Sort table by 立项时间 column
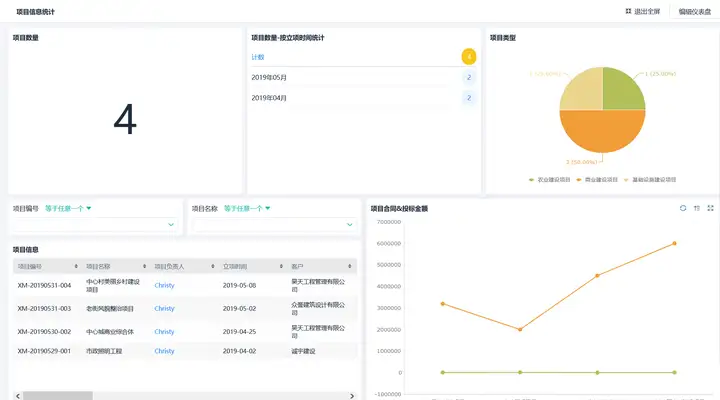This screenshot has width=720, height=400. click(281, 266)
